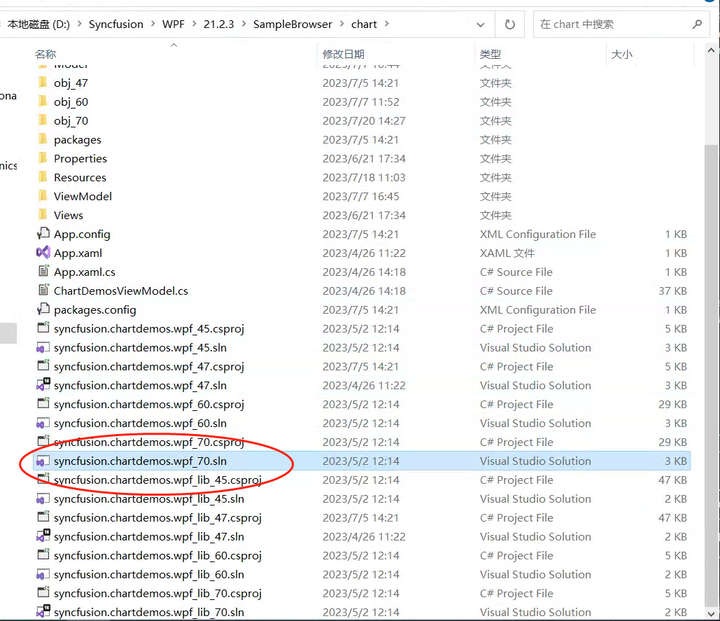Click the wpf_lib_47.sln solution icon
The height and width of the screenshot is (621, 720).
(x=43, y=536)
